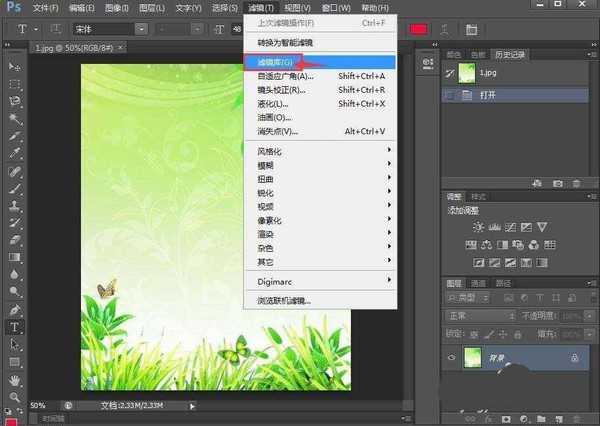Click the lock icon on 背景 layer
The height and width of the screenshot is (426, 600).
pyautogui.click(x=573, y=357)
